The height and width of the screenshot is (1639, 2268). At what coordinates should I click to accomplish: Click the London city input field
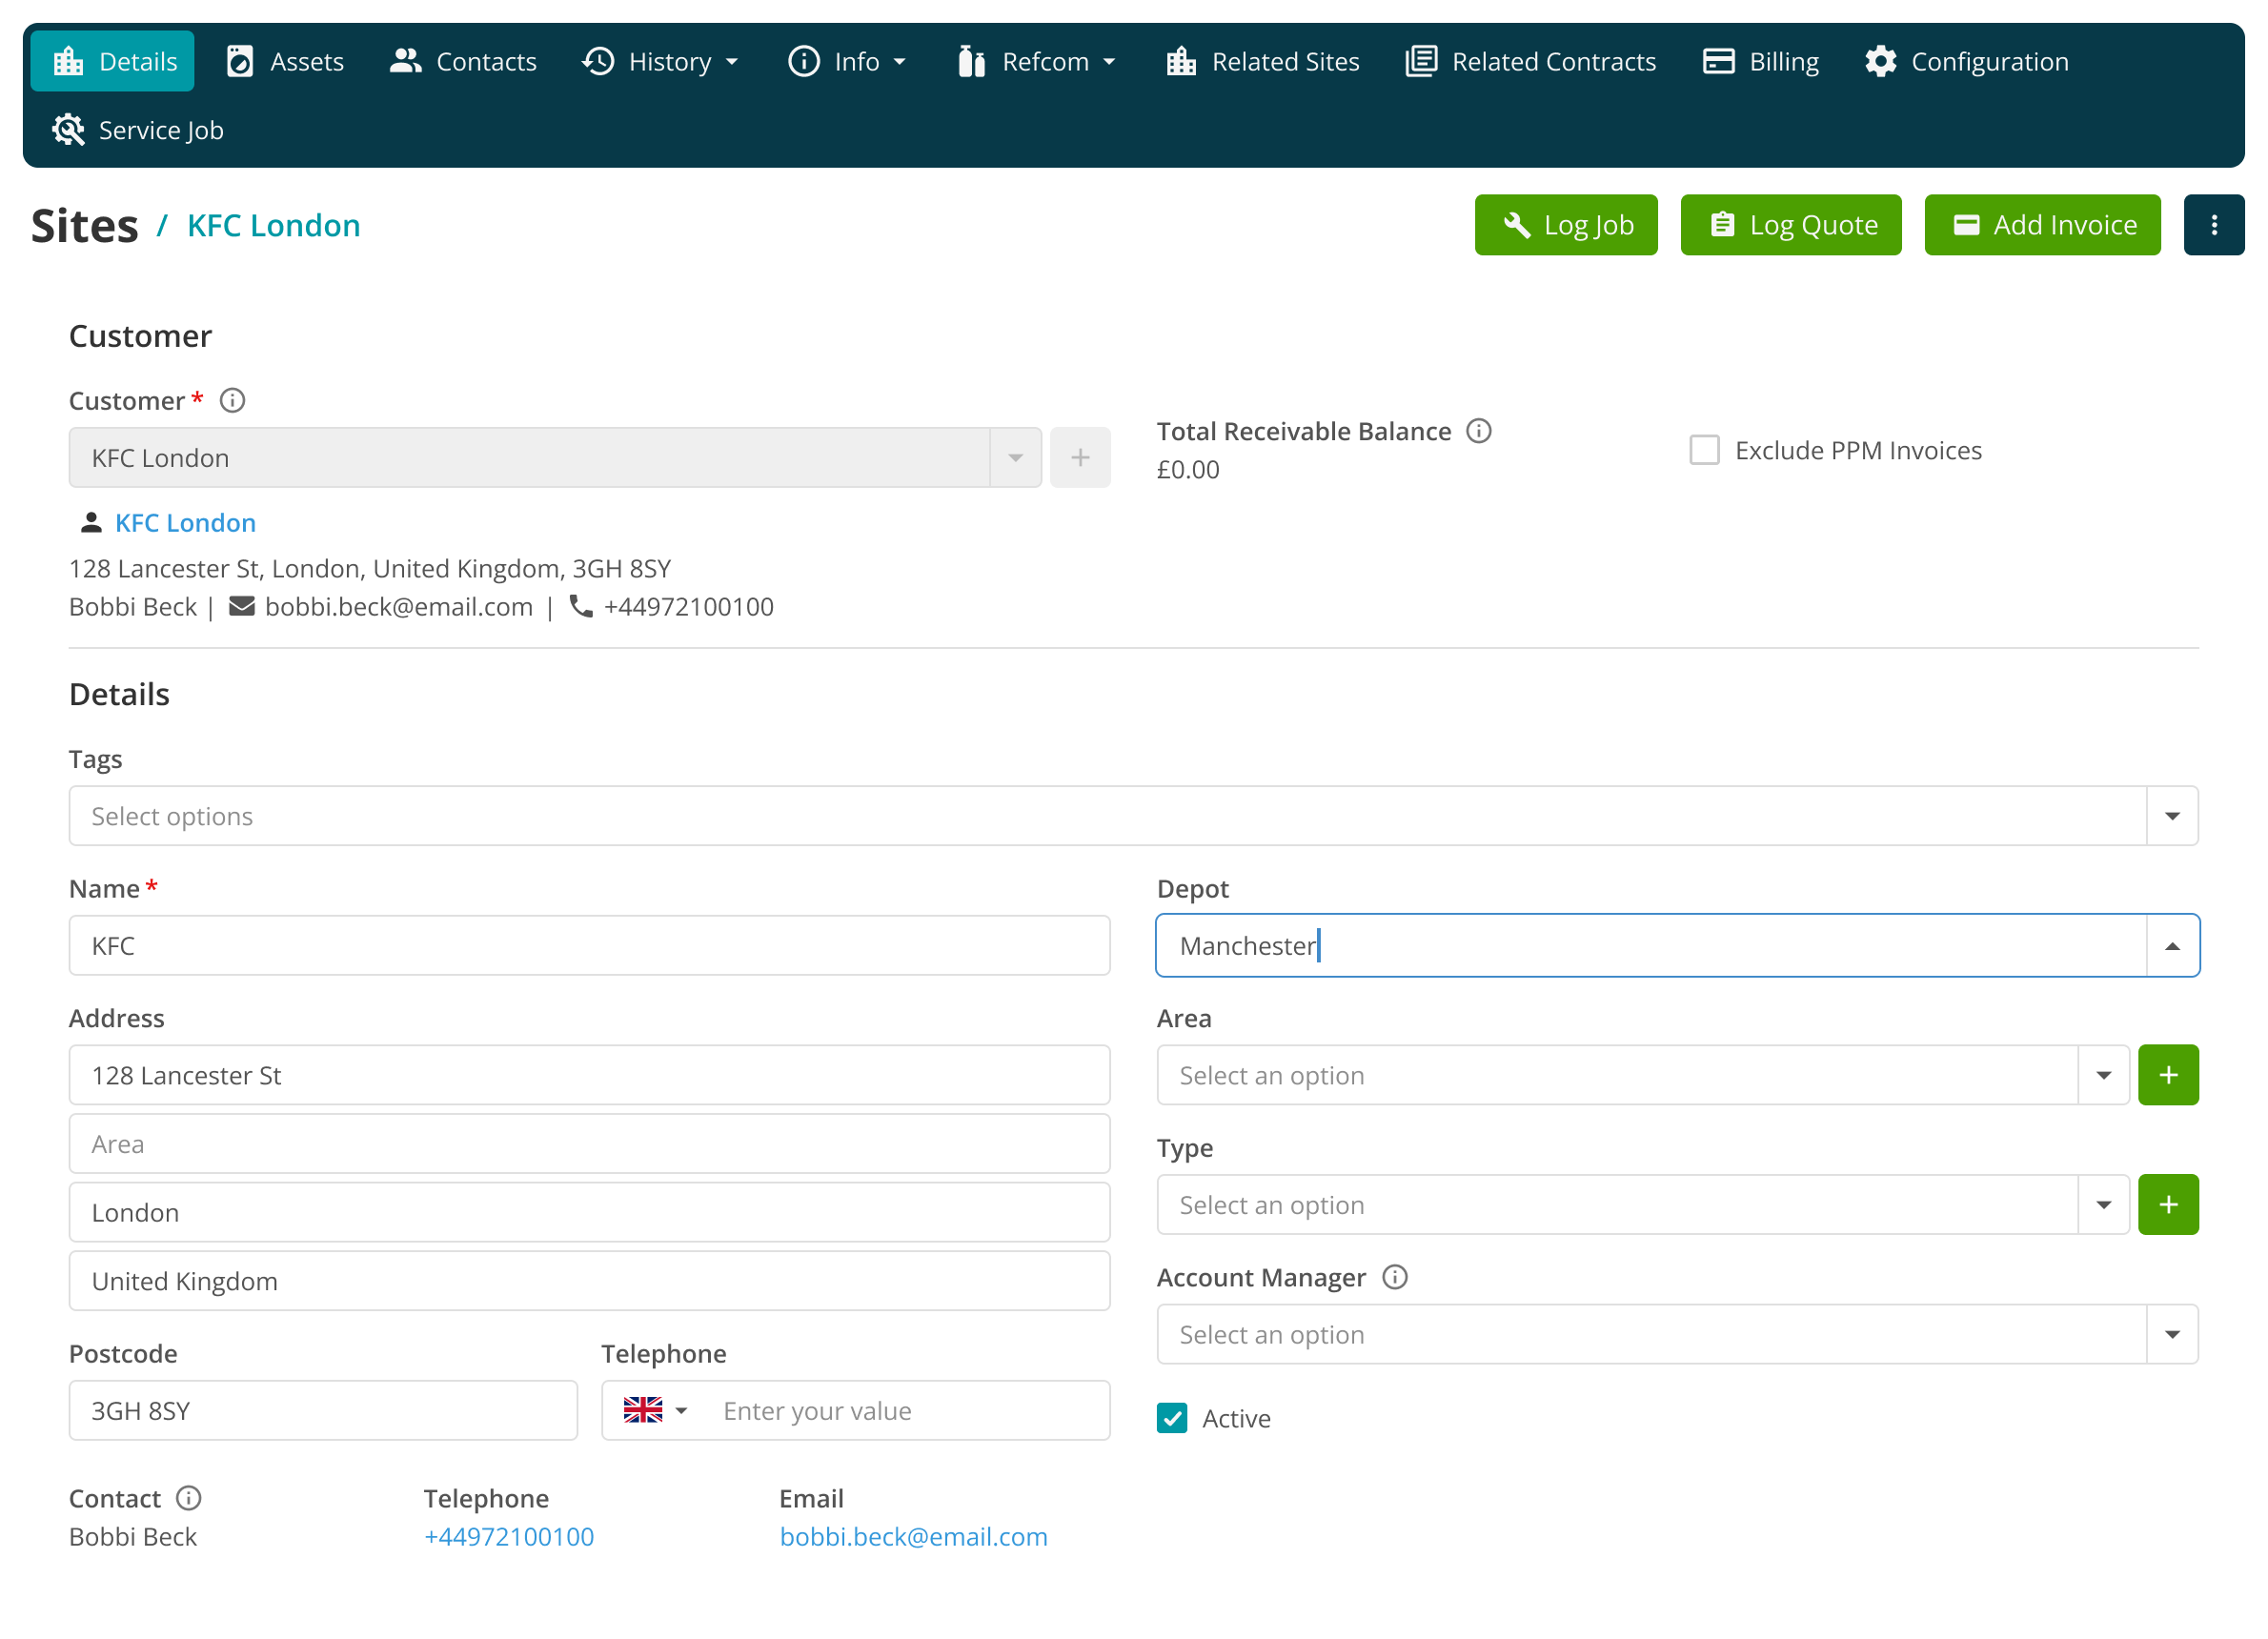point(589,1213)
